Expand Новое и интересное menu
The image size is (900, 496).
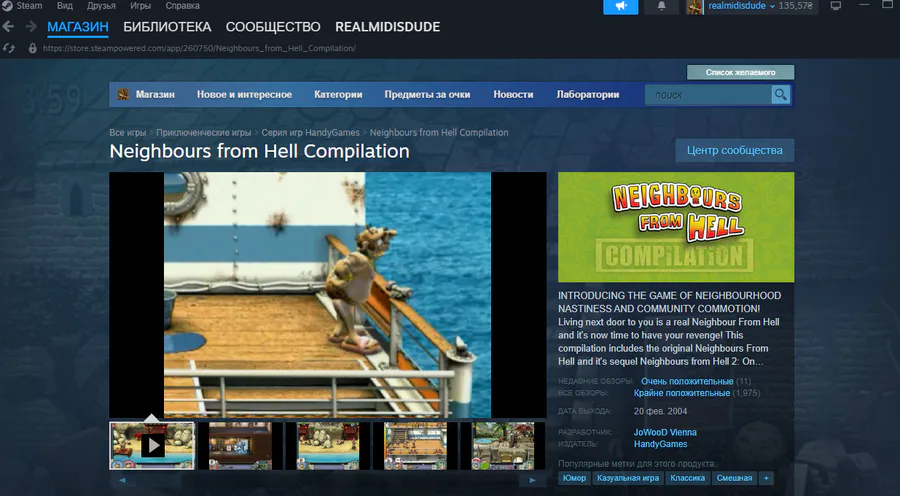click(x=245, y=95)
